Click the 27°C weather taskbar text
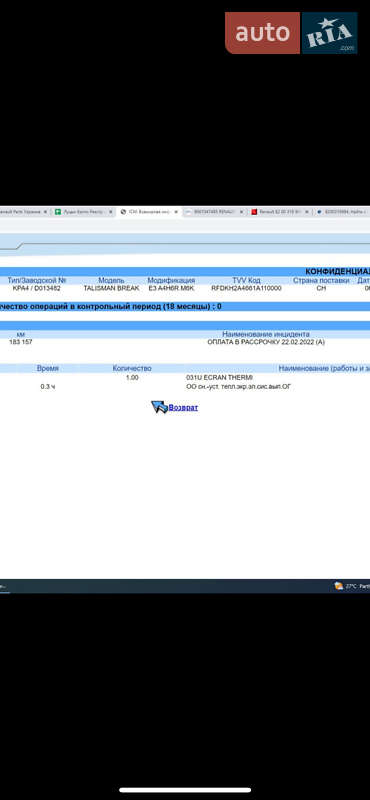Viewport: 370px width, 800px height. pyautogui.click(x=357, y=586)
